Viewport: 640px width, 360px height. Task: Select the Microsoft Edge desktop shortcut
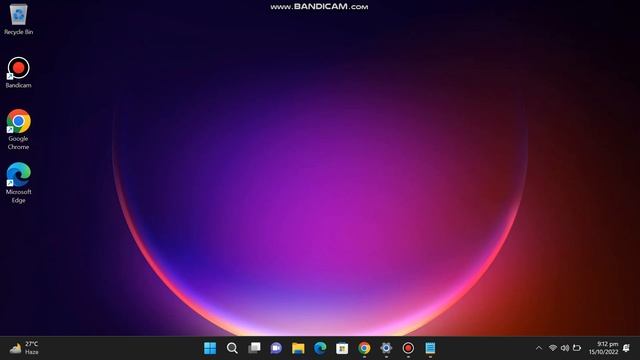(18, 183)
